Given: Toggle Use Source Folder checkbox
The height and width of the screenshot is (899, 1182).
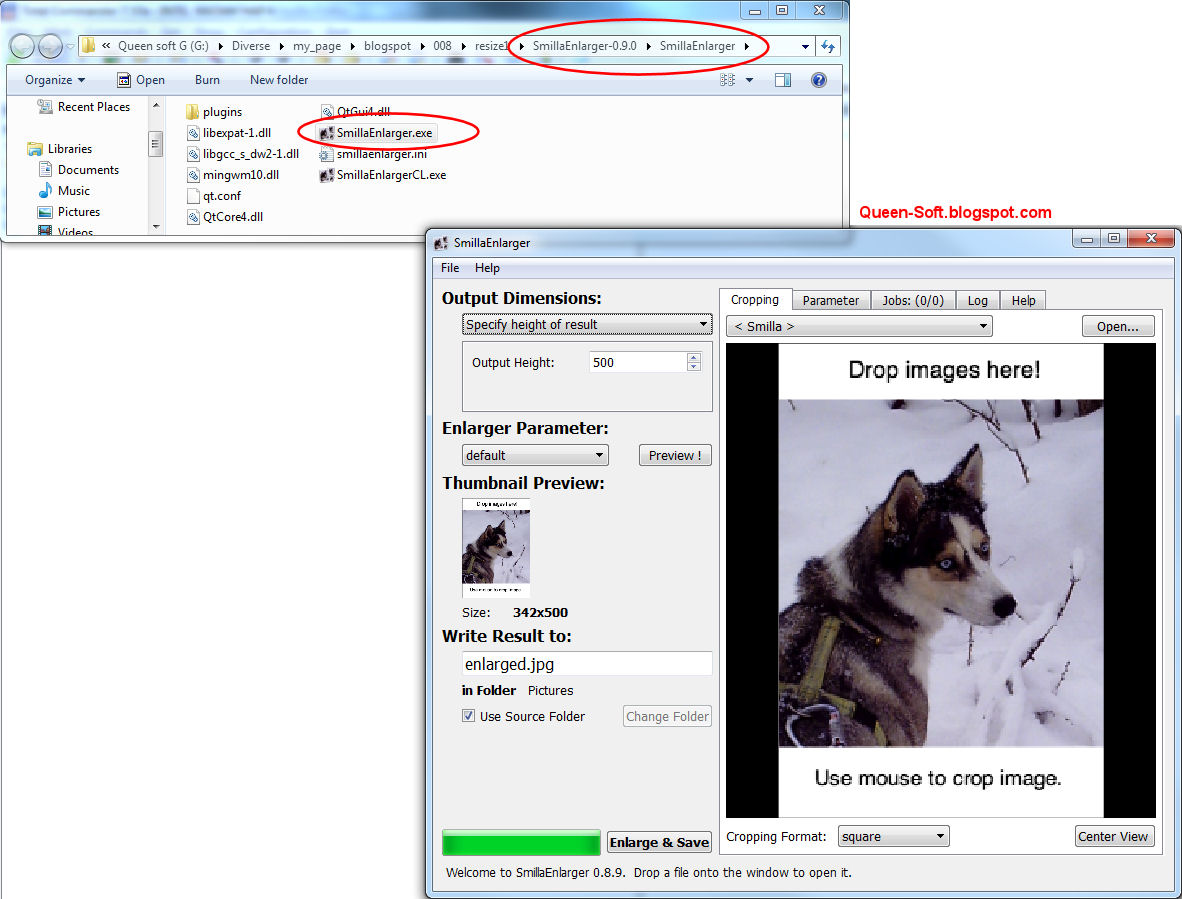Looking at the screenshot, I should 468,716.
